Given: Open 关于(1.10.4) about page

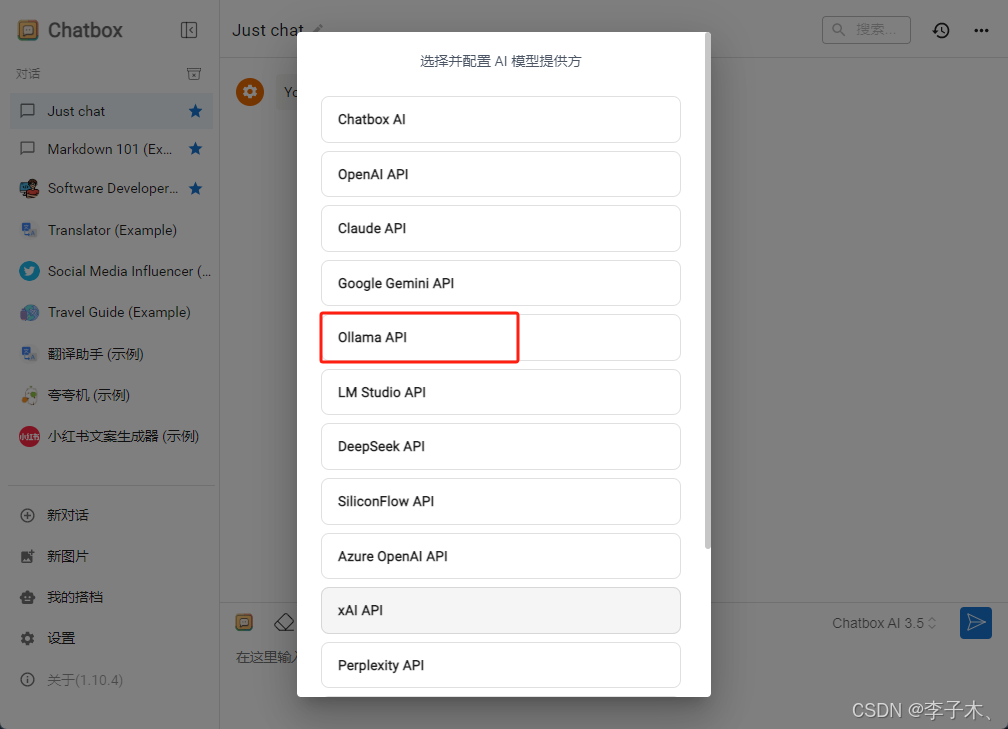Looking at the screenshot, I should (112, 680).
